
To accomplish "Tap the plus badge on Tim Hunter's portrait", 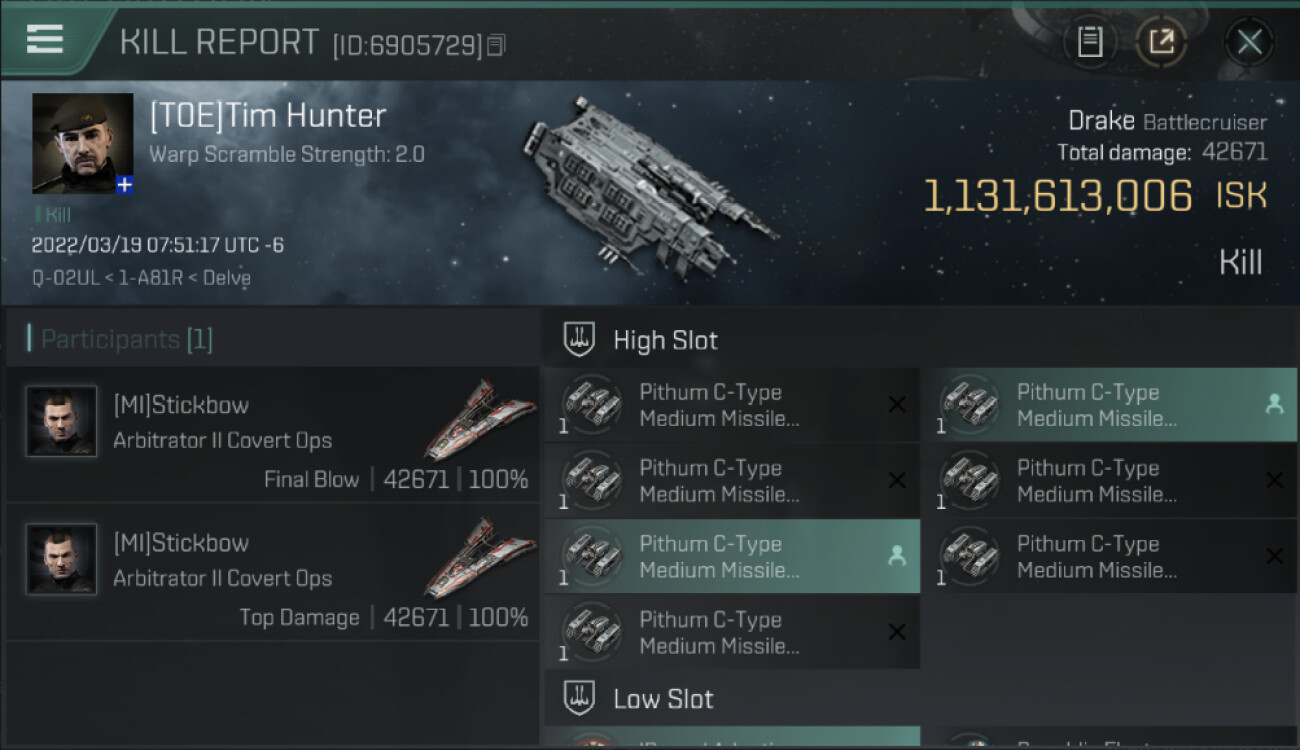I will point(124,185).
